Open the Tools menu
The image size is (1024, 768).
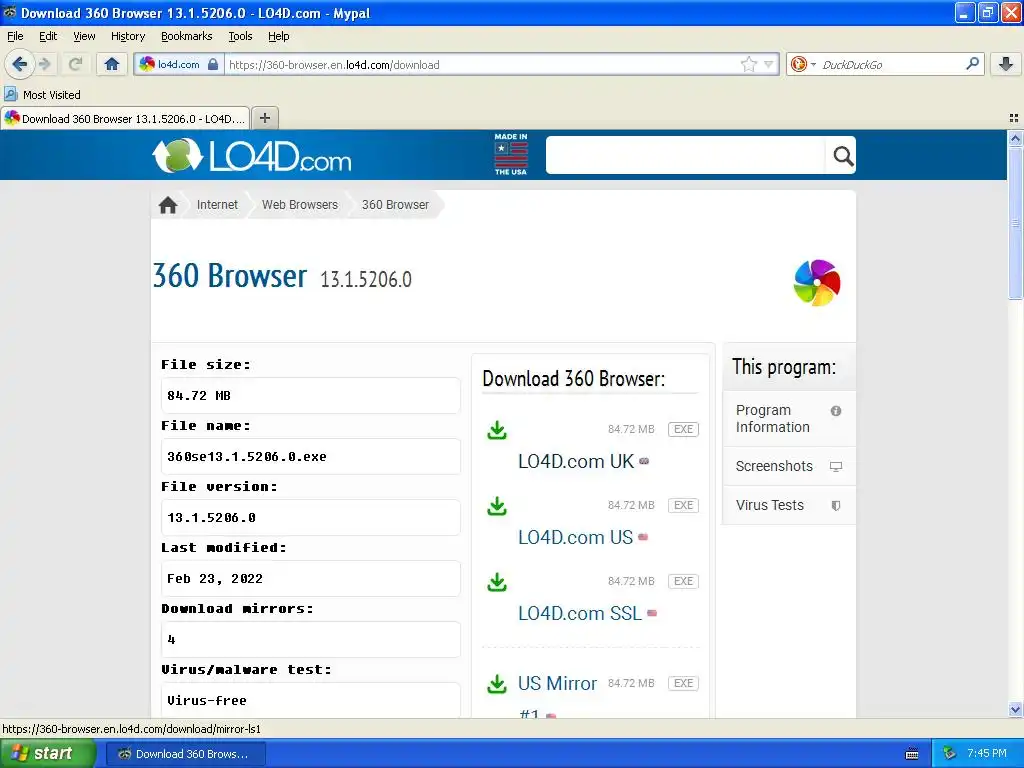coord(240,36)
